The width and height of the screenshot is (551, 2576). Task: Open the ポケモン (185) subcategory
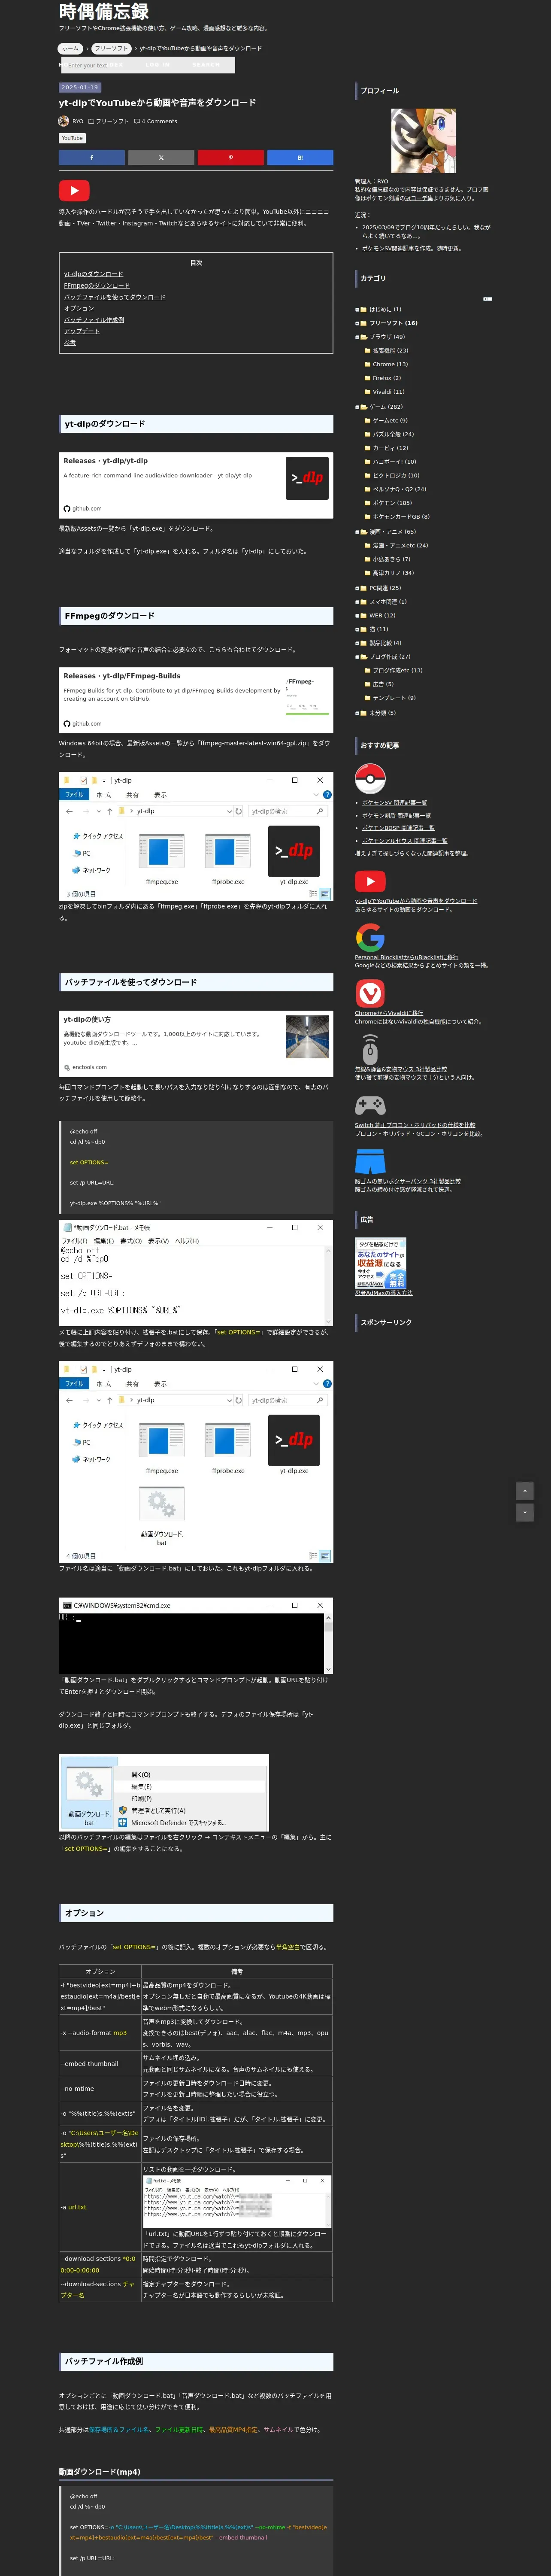tap(392, 504)
